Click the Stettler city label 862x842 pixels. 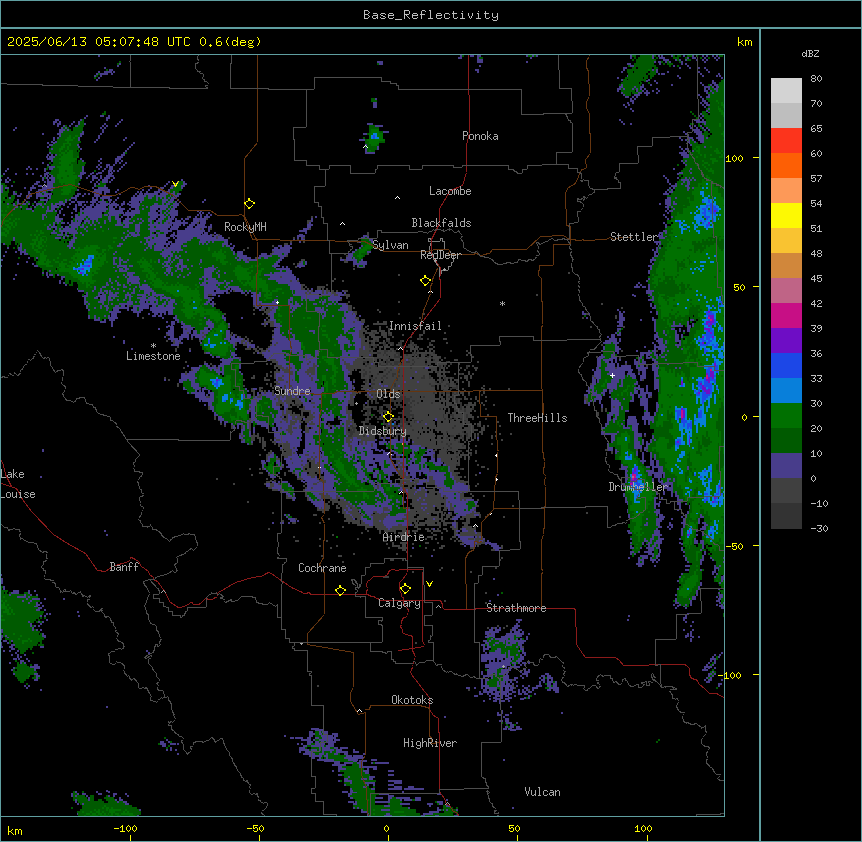click(634, 237)
